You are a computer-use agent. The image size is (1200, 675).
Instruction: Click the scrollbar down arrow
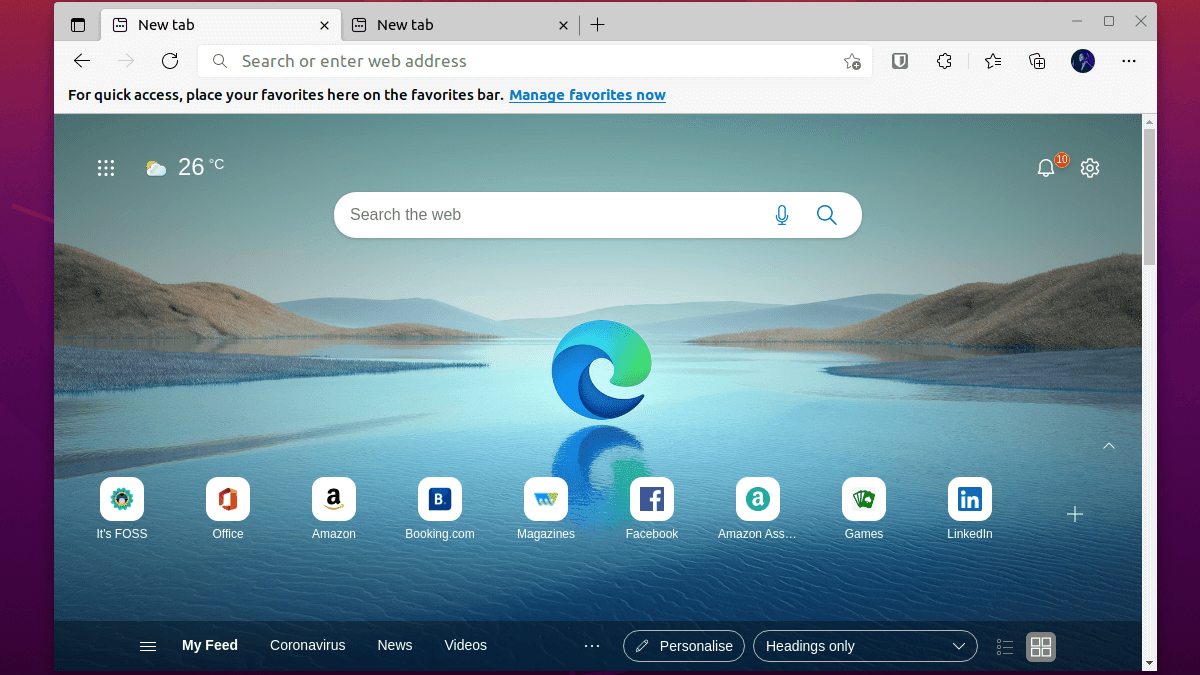(x=1149, y=662)
